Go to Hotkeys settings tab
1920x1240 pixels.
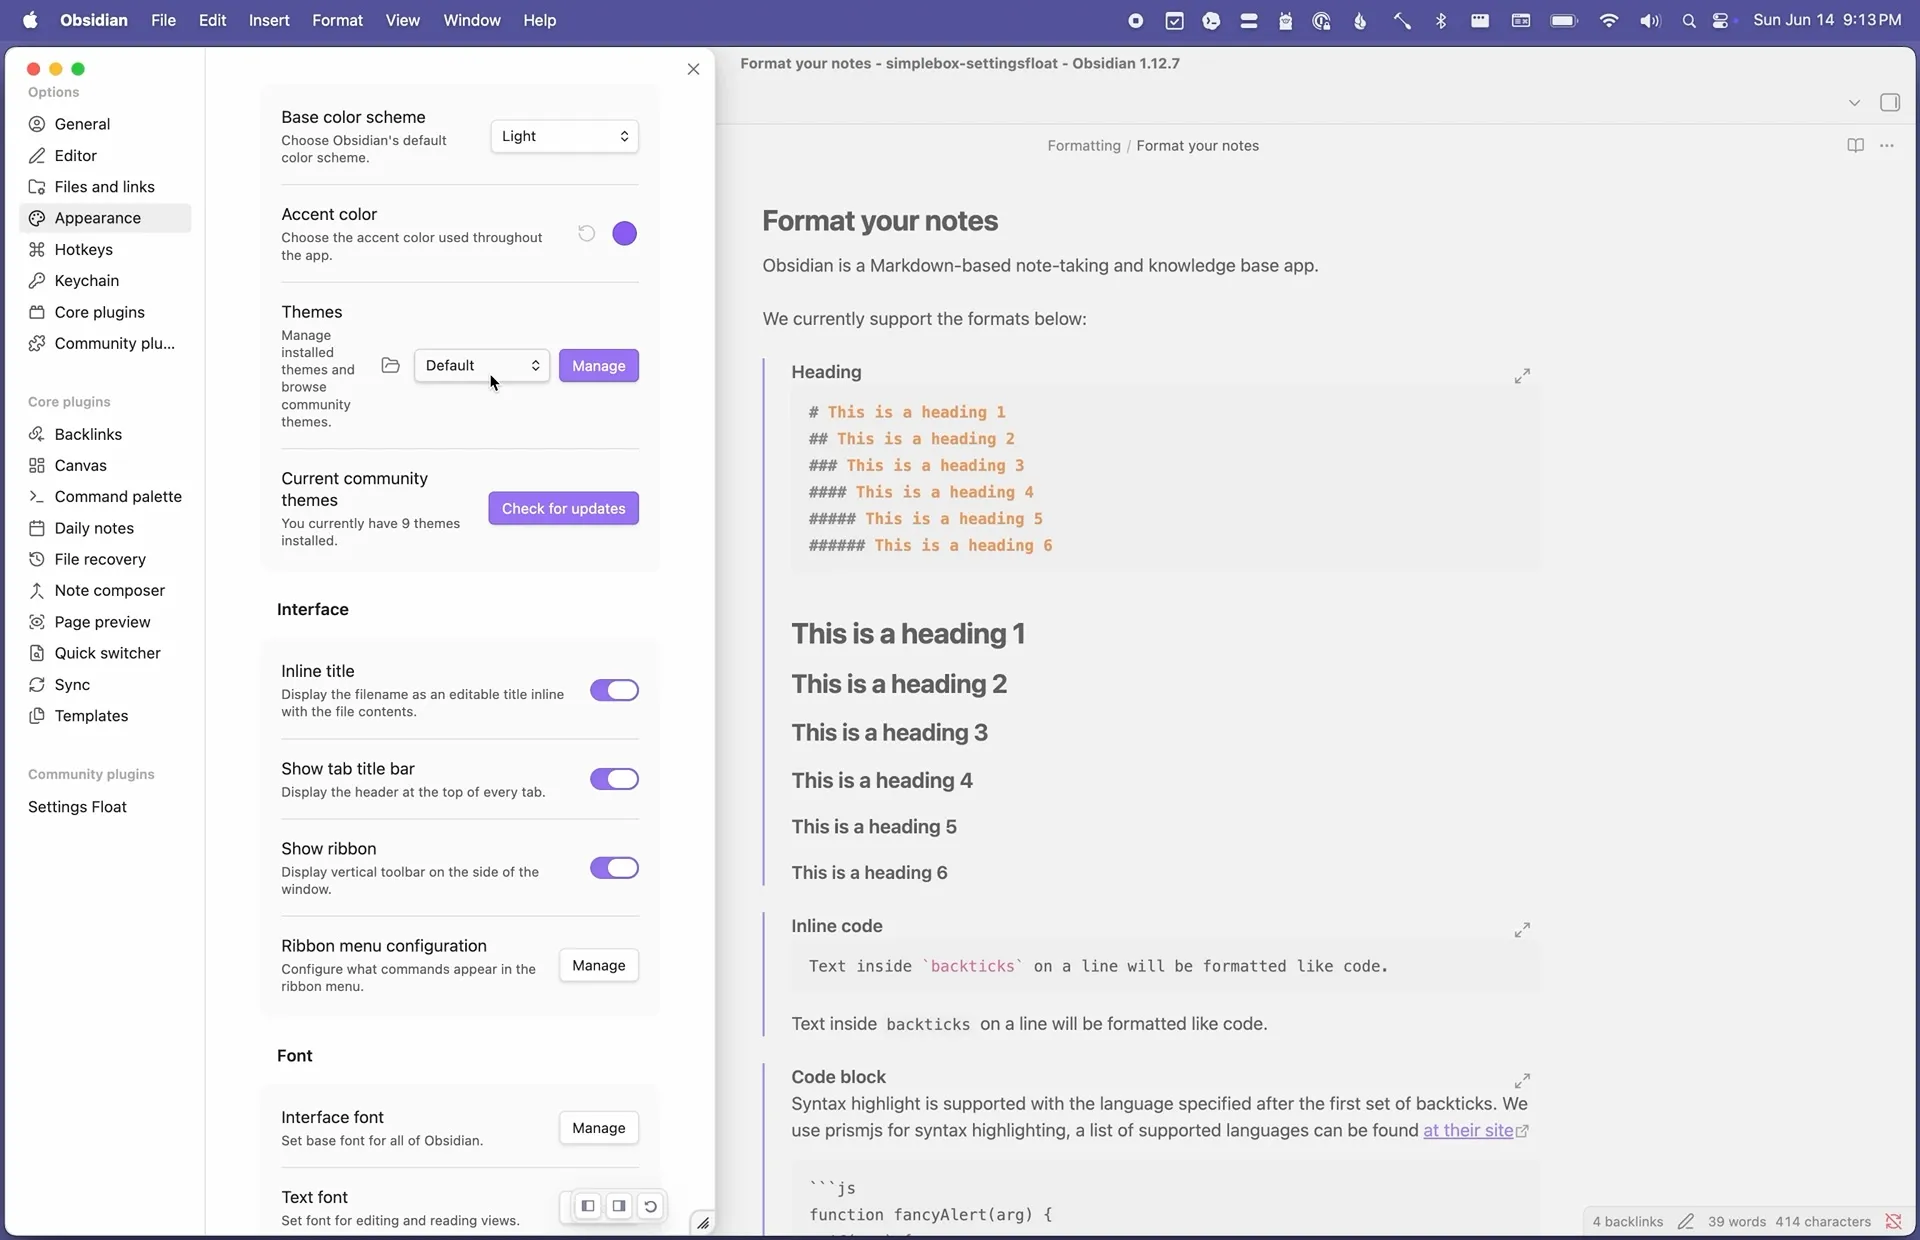(105, 250)
